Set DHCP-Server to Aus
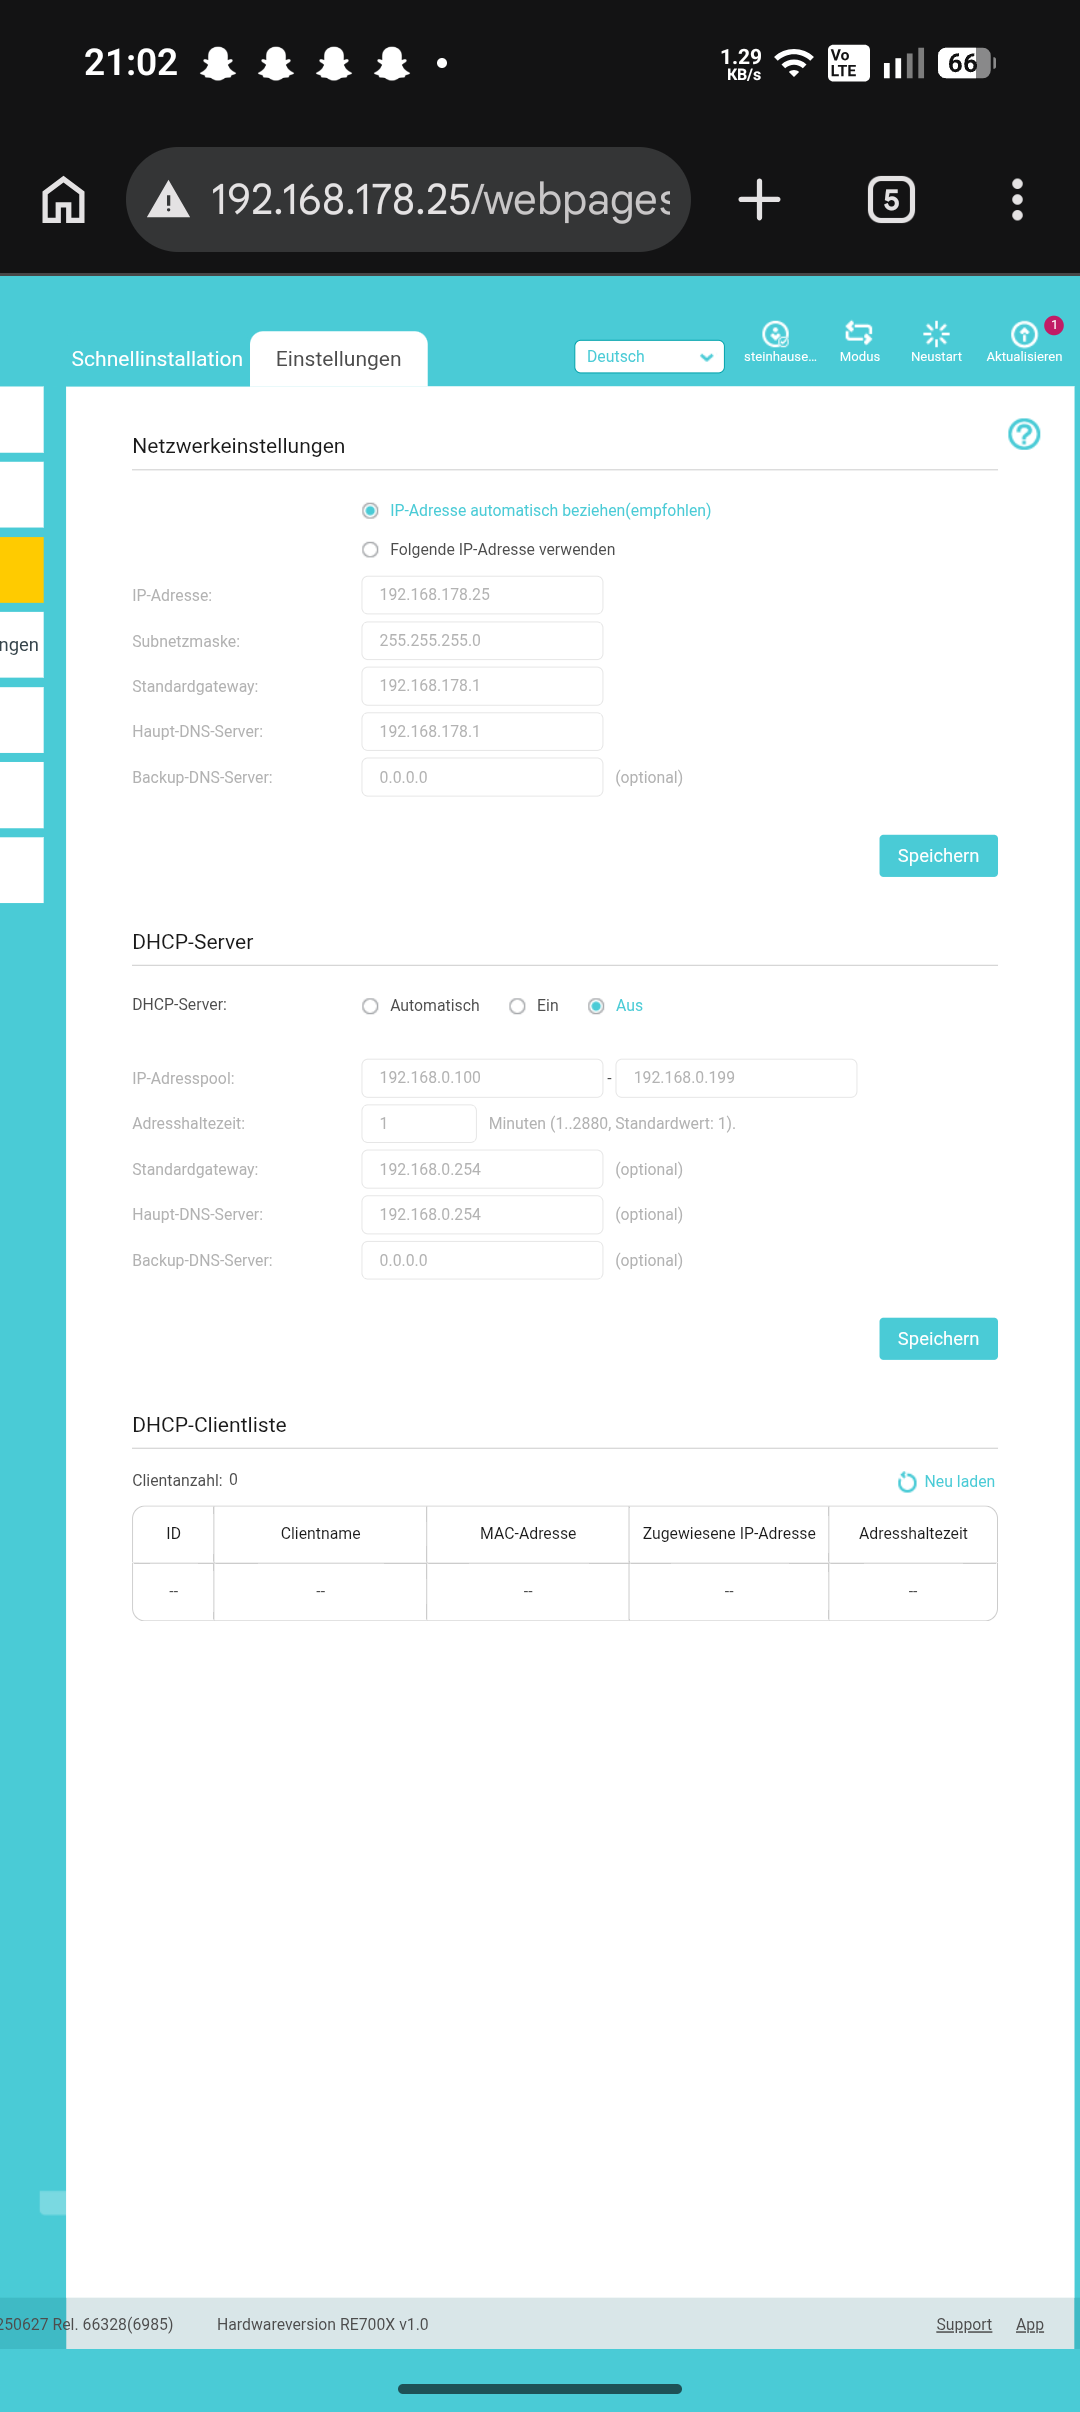The image size is (1080, 2412). click(596, 1006)
